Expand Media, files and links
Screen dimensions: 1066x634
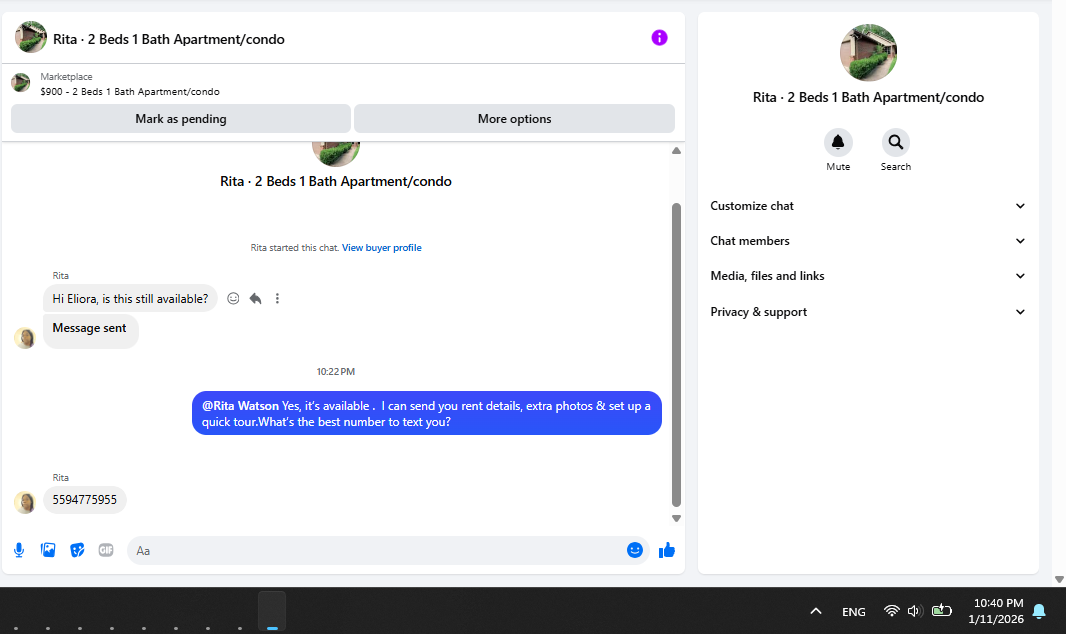click(868, 276)
